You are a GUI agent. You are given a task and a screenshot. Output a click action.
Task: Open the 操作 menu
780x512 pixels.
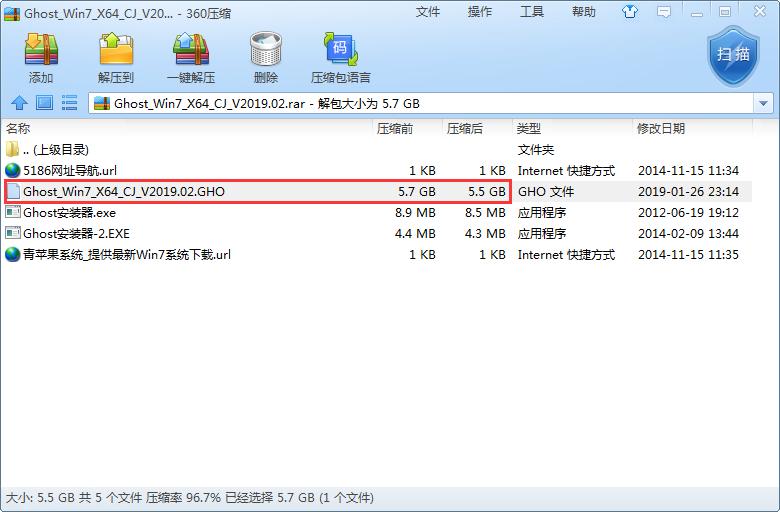[480, 12]
